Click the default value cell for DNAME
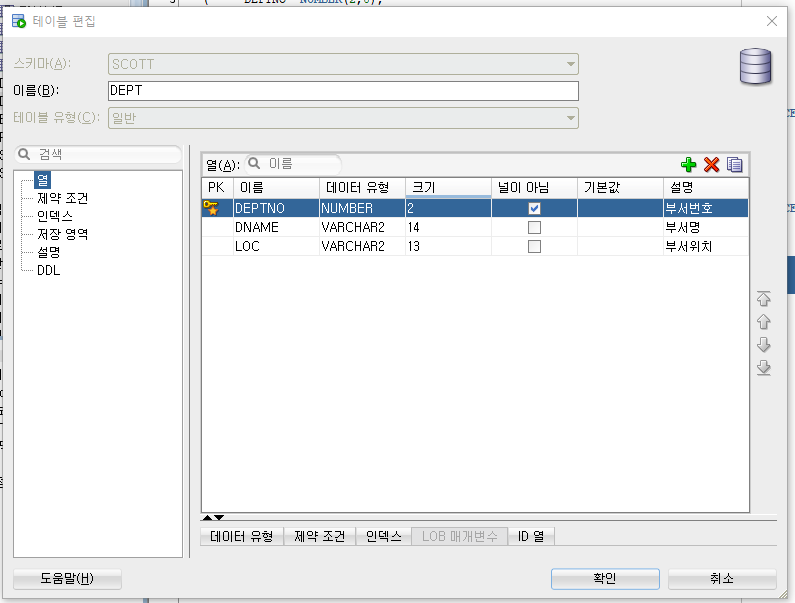 [620, 227]
